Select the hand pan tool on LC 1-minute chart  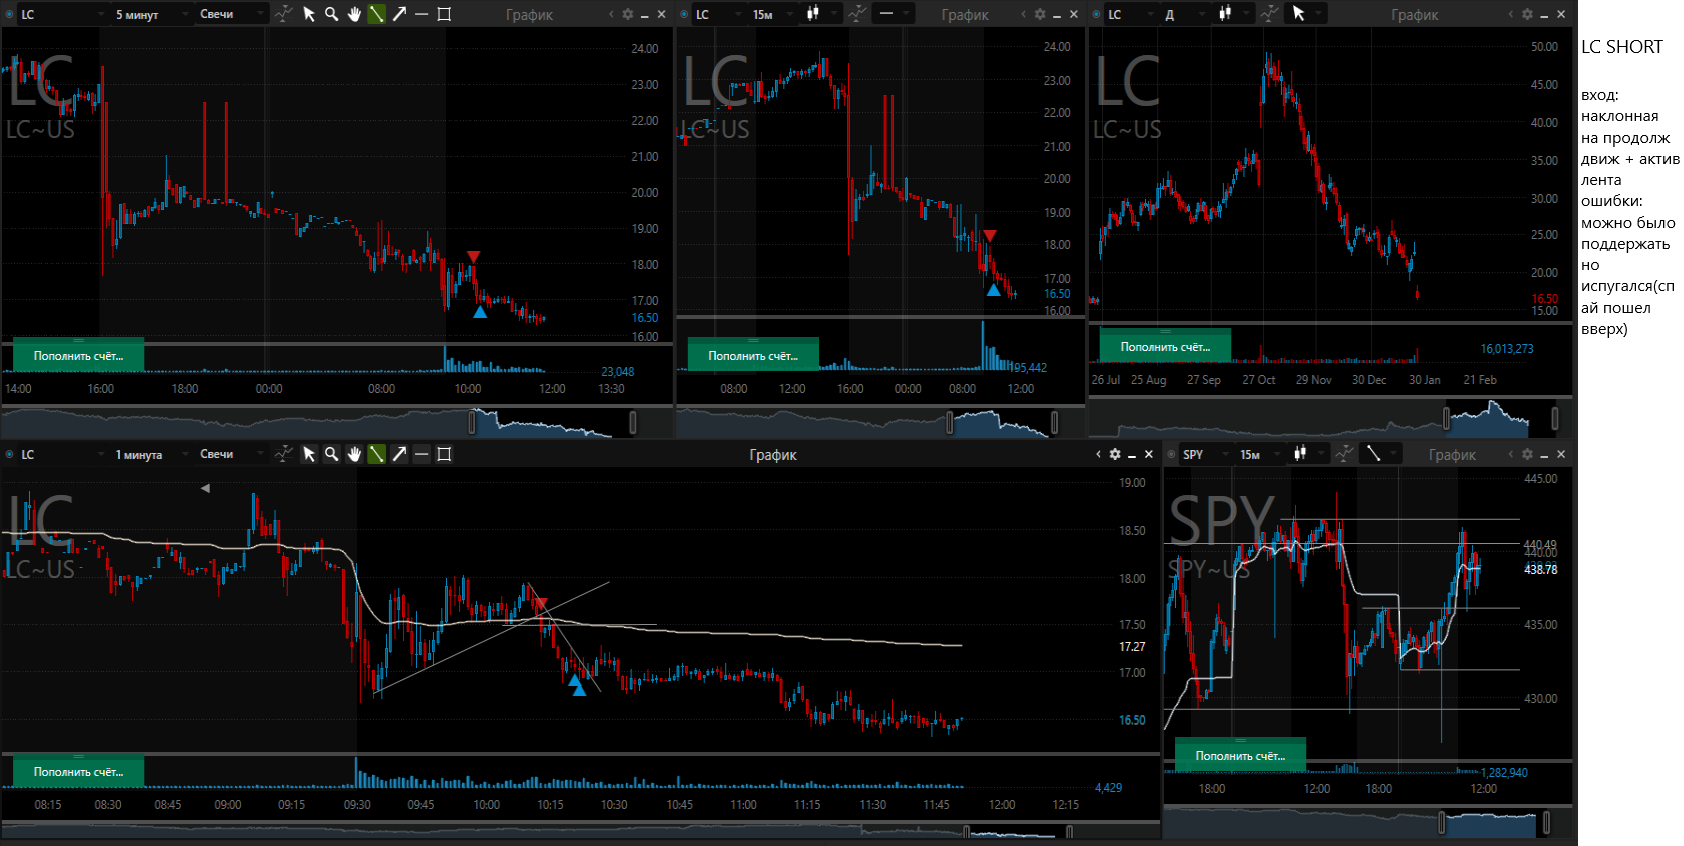click(x=354, y=454)
